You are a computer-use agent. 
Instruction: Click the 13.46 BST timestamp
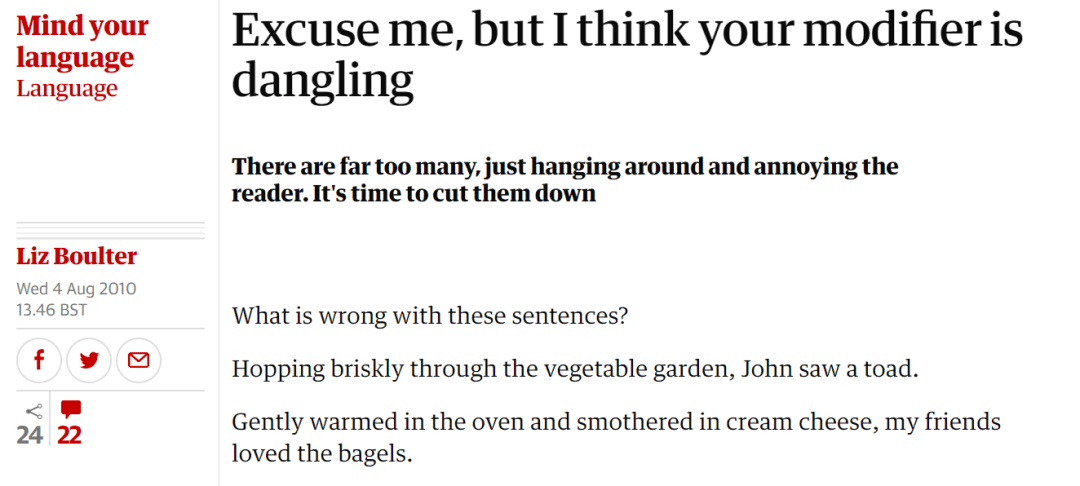pyautogui.click(x=52, y=310)
